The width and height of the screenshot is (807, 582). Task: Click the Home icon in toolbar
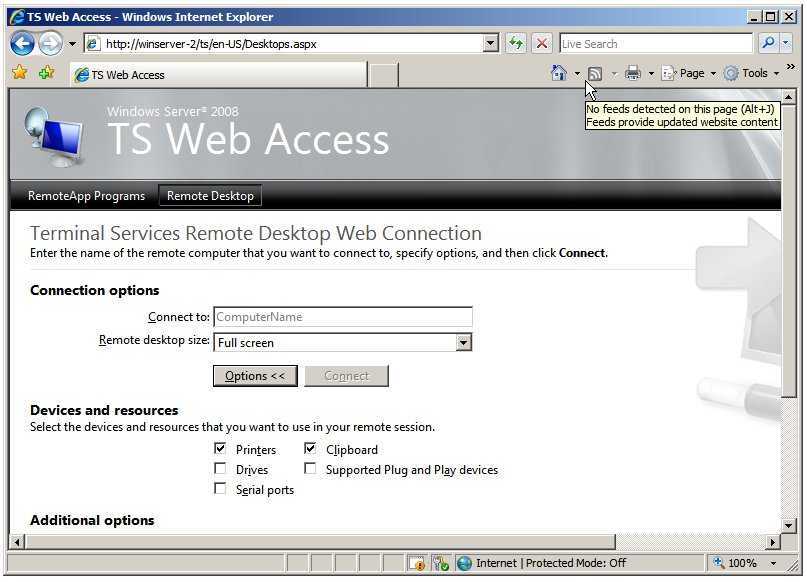559,73
